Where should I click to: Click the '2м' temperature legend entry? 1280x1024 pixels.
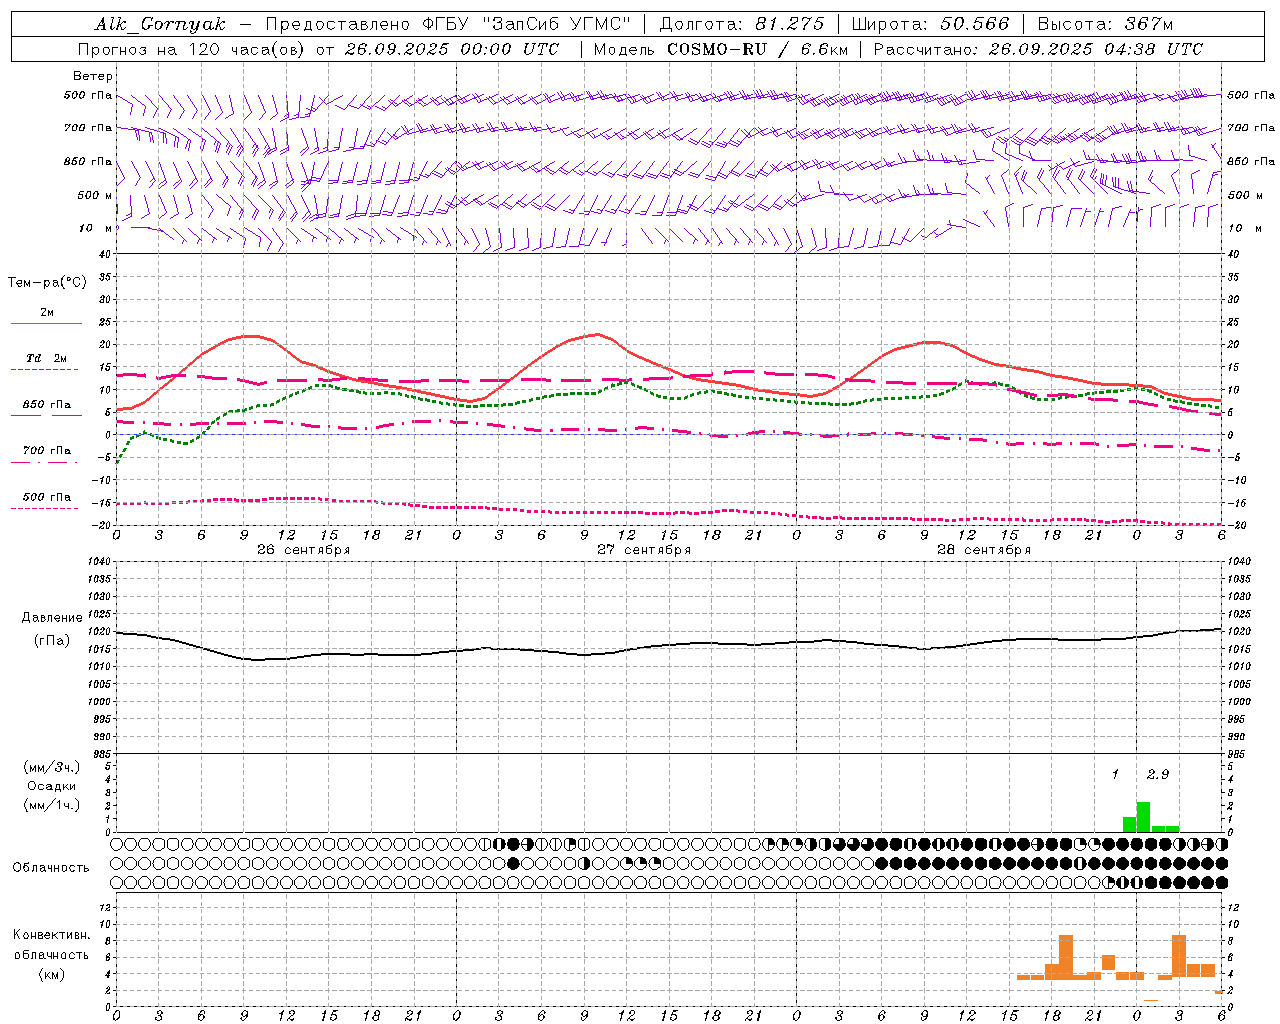tap(47, 313)
